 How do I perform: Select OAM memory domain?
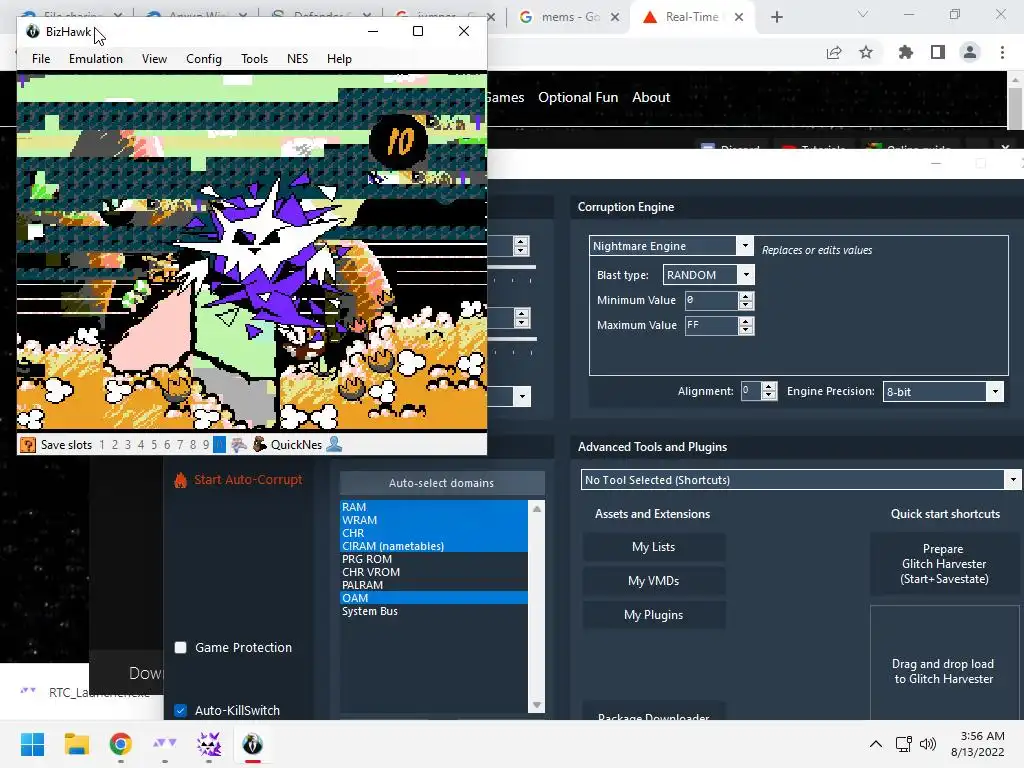click(434, 598)
